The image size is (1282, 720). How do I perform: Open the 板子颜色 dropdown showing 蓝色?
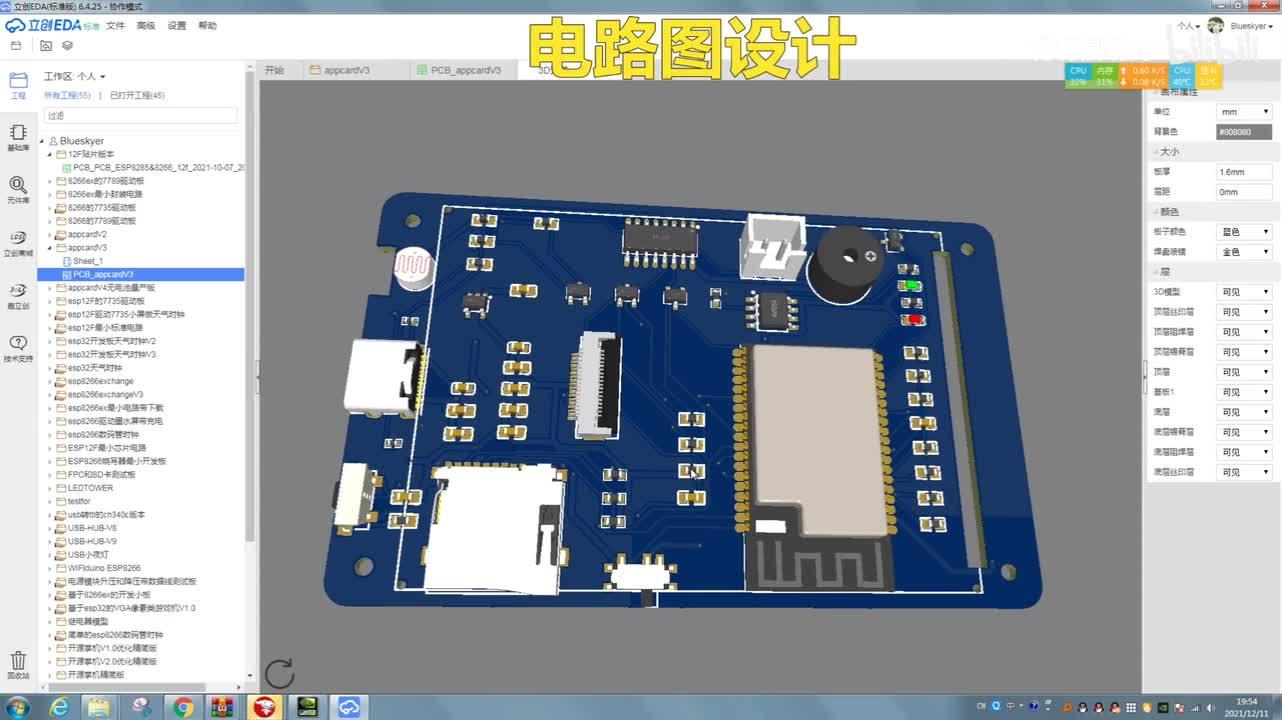pyautogui.click(x=1243, y=231)
